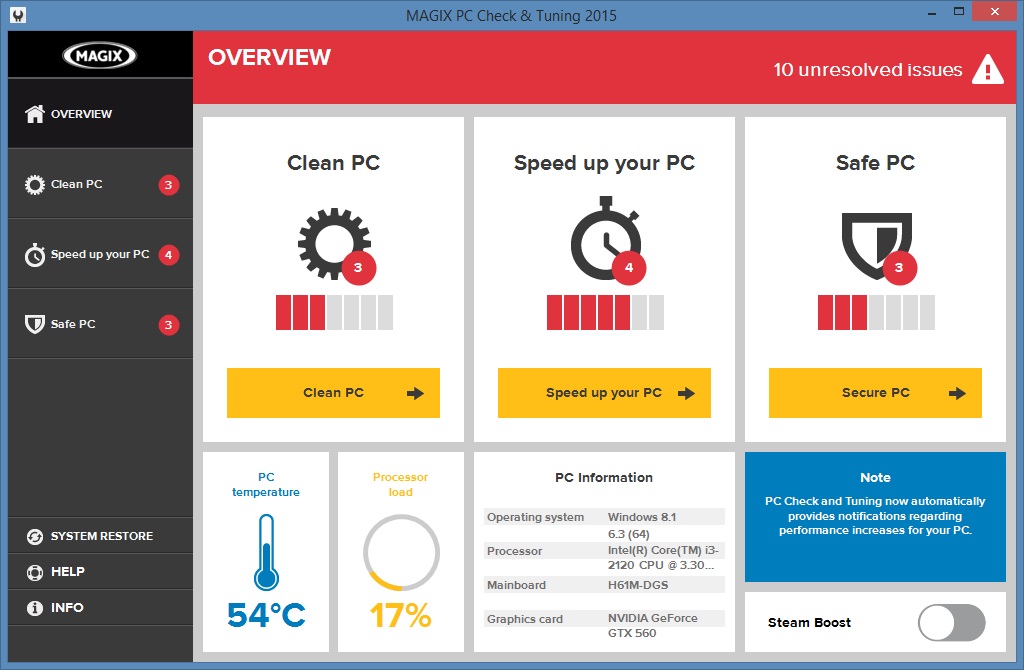Viewport: 1024px width, 670px height.
Task: Click the 10 unresolved issues text
Action: tap(868, 70)
